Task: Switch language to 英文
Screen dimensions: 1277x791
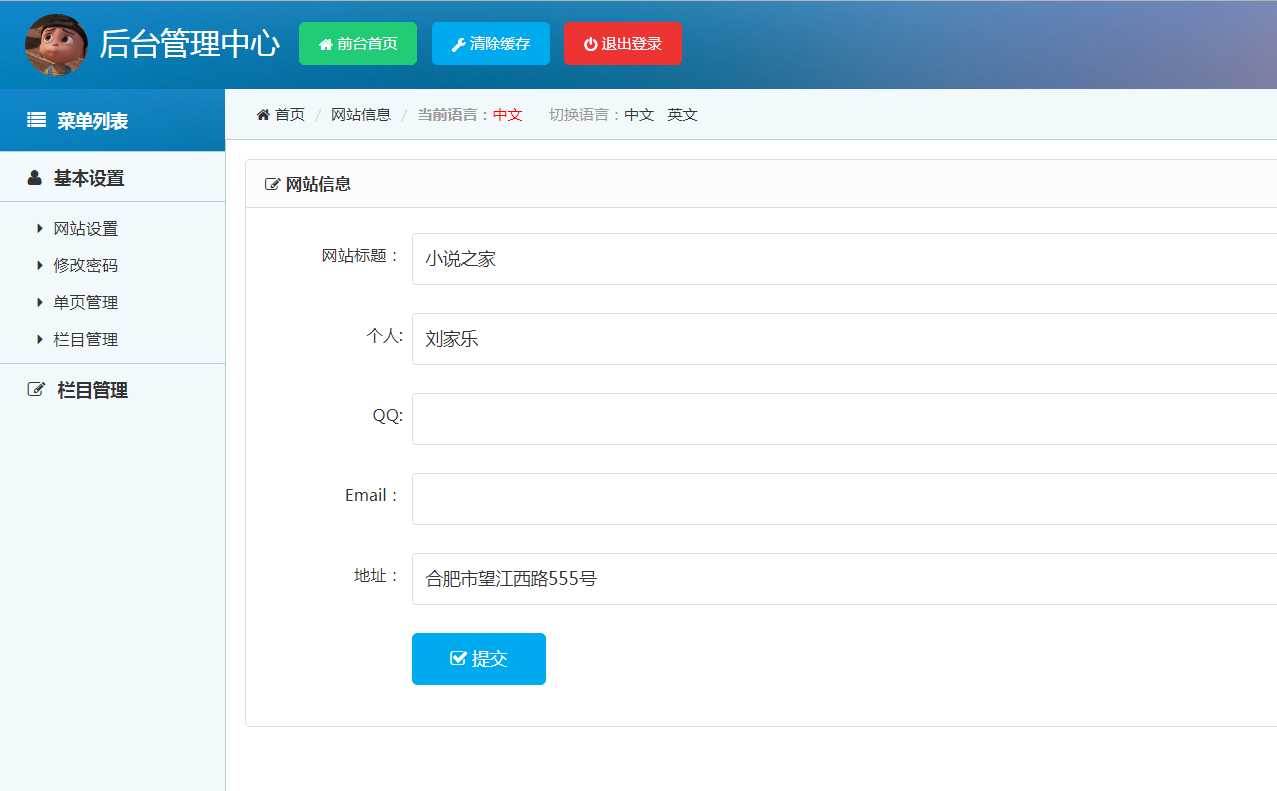Action: [x=682, y=115]
